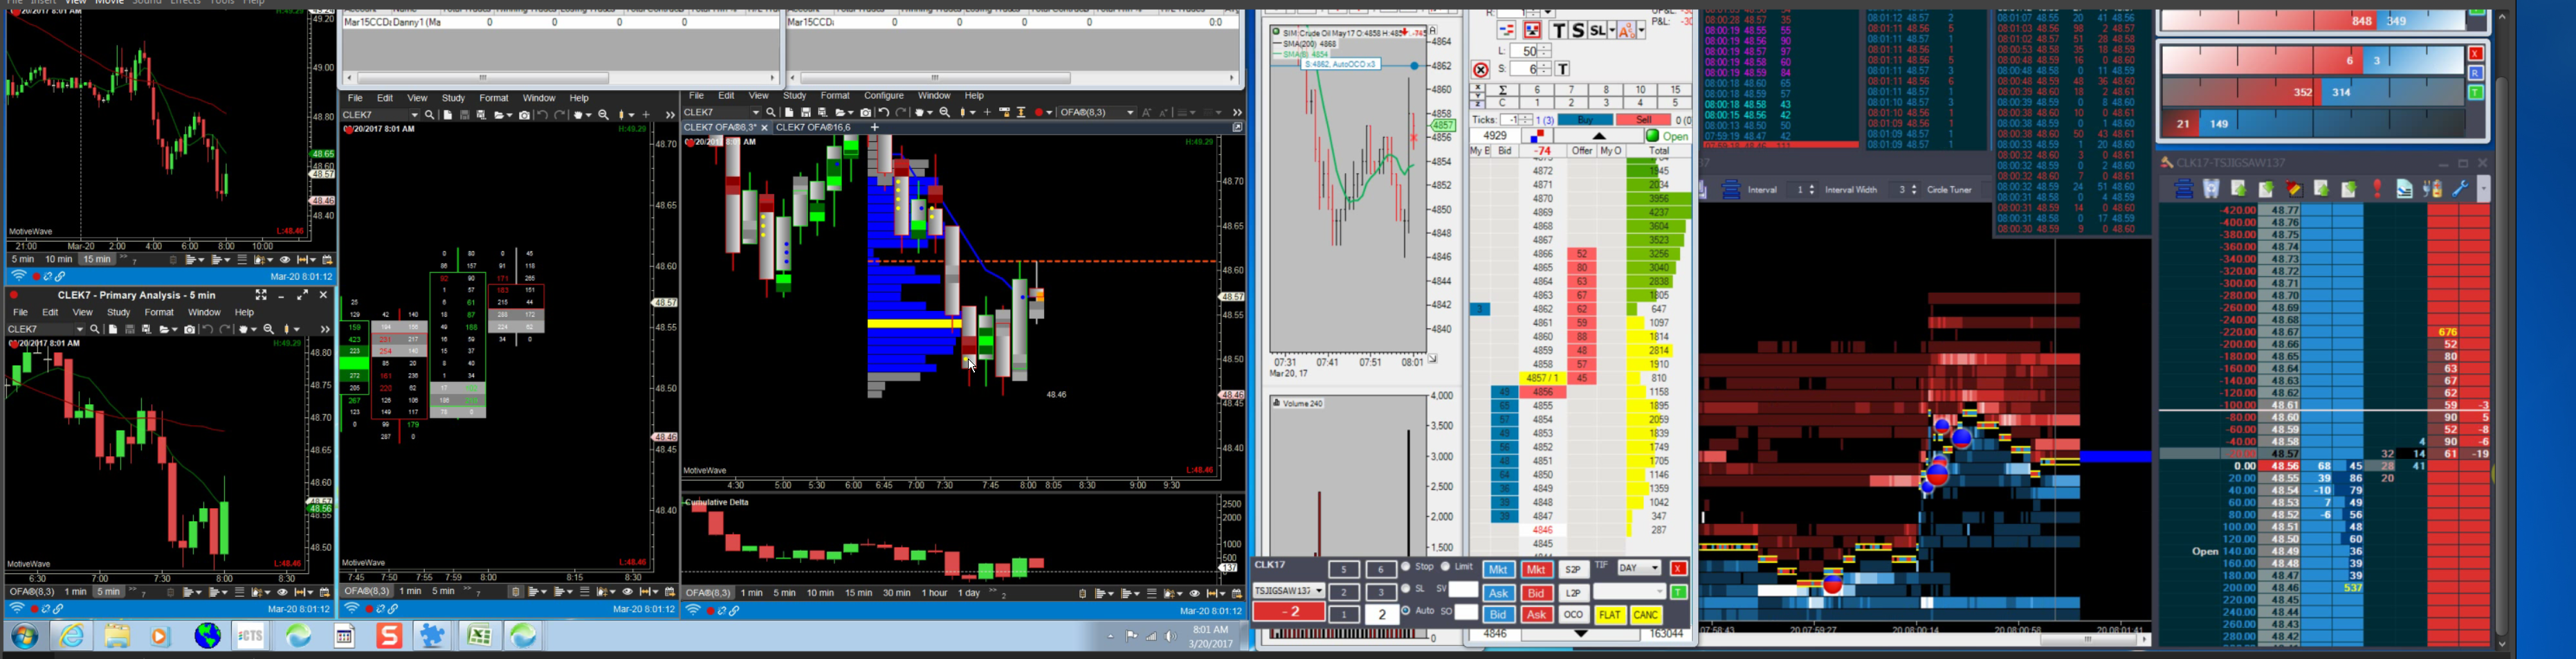Open View menu in the Primary Analysis window
Image resolution: width=2576 pixels, height=659 pixels.
(x=83, y=313)
